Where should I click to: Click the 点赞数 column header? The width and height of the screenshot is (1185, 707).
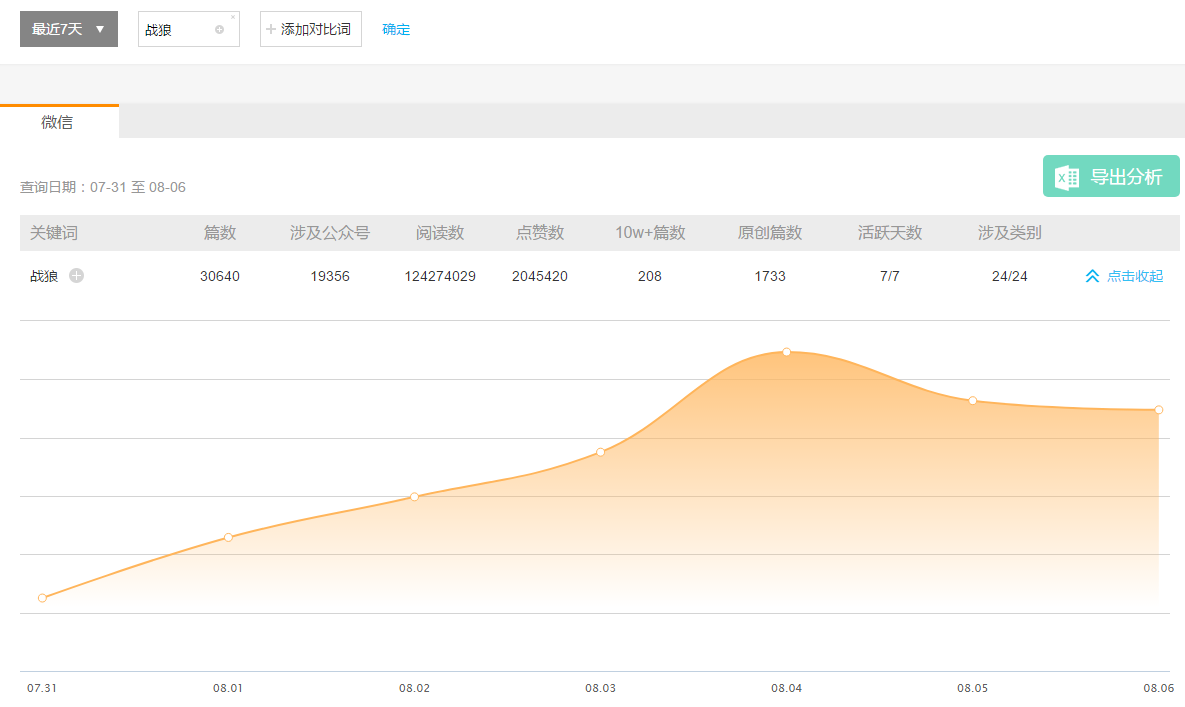point(540,233)
